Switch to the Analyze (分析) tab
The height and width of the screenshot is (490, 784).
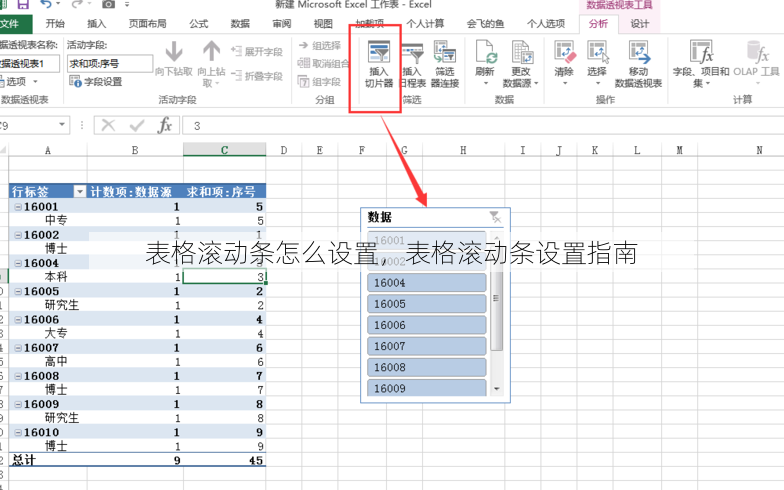coord(598,24)
